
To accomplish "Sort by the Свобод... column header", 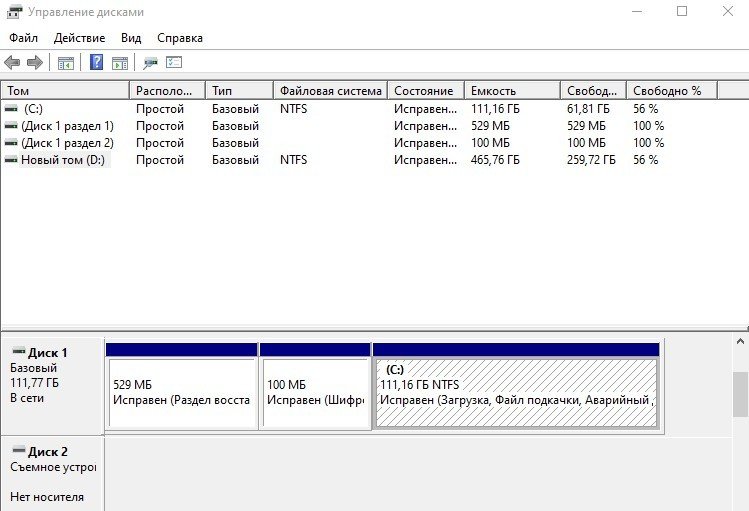I will point(593,90).
